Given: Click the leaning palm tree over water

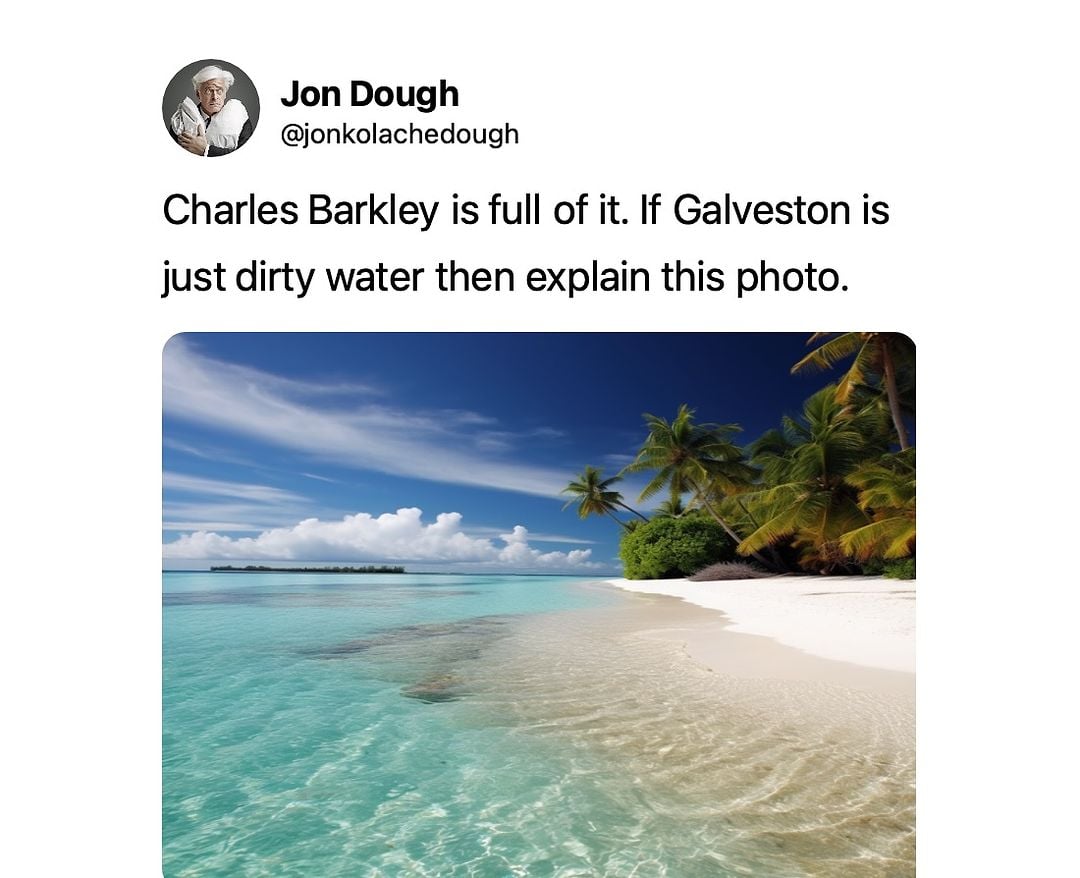Looking at the screenshot, I should 599,494.
